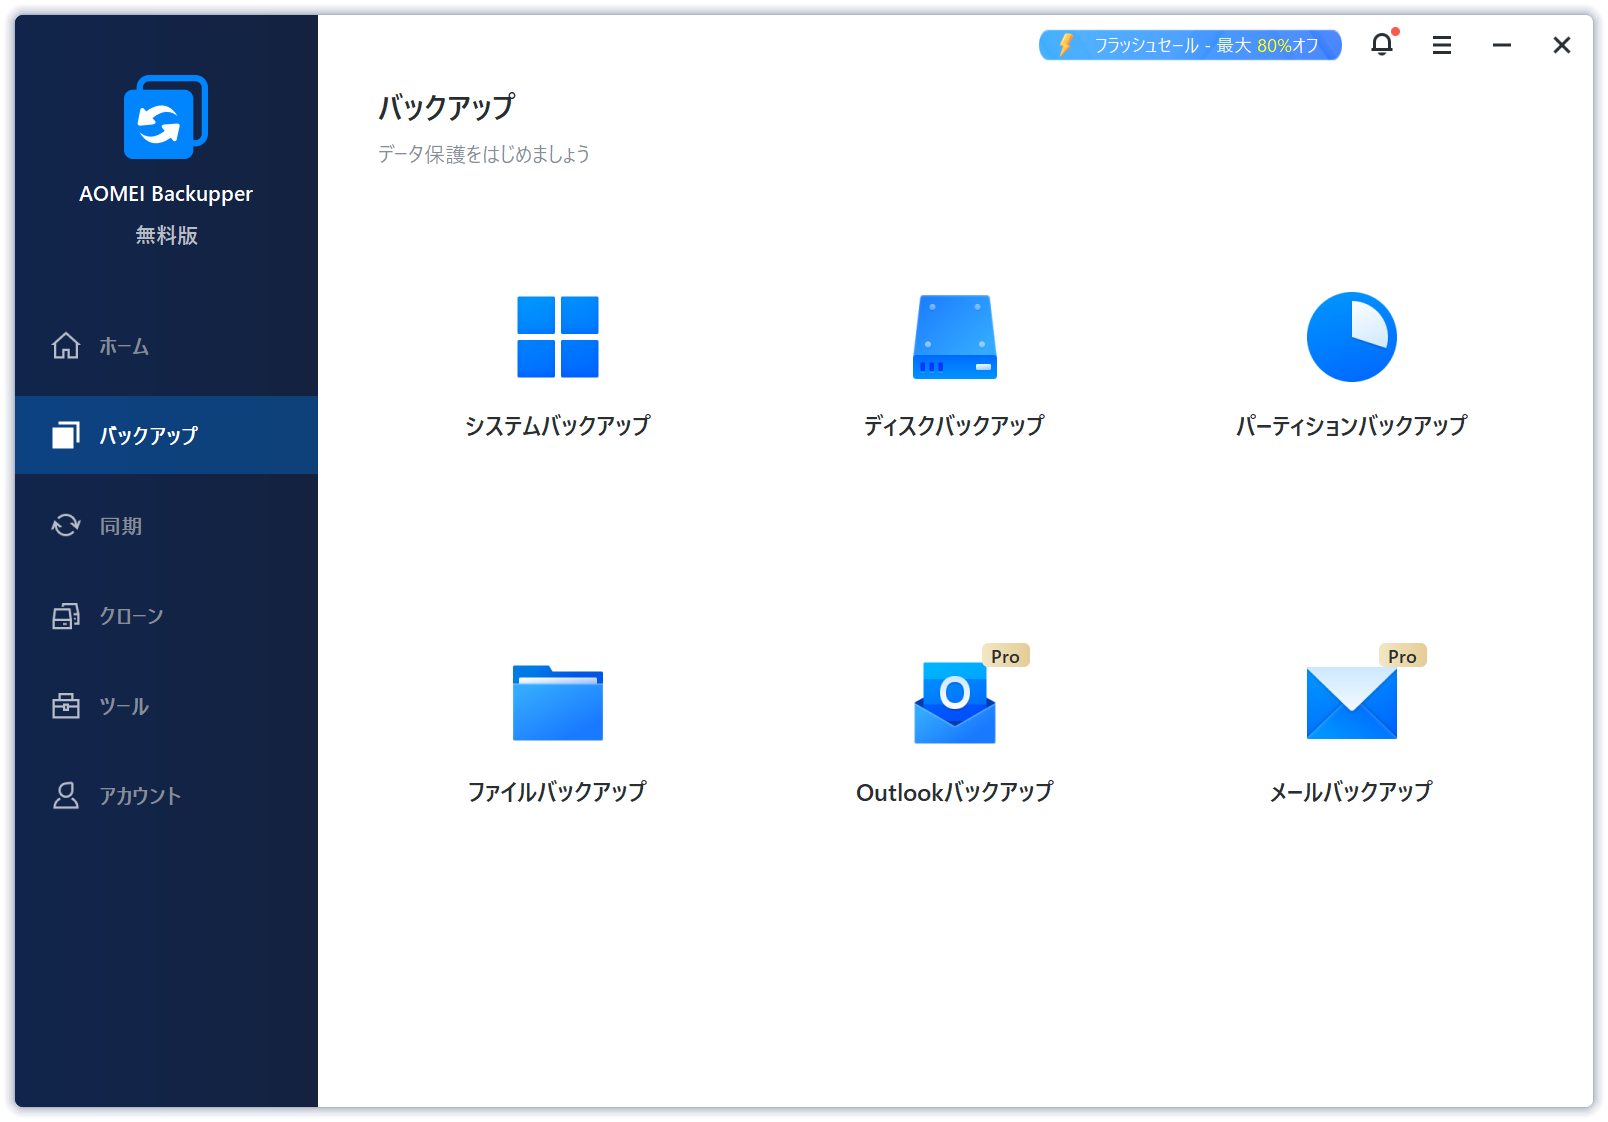Click the AOMEI Backupper logo

166,117
